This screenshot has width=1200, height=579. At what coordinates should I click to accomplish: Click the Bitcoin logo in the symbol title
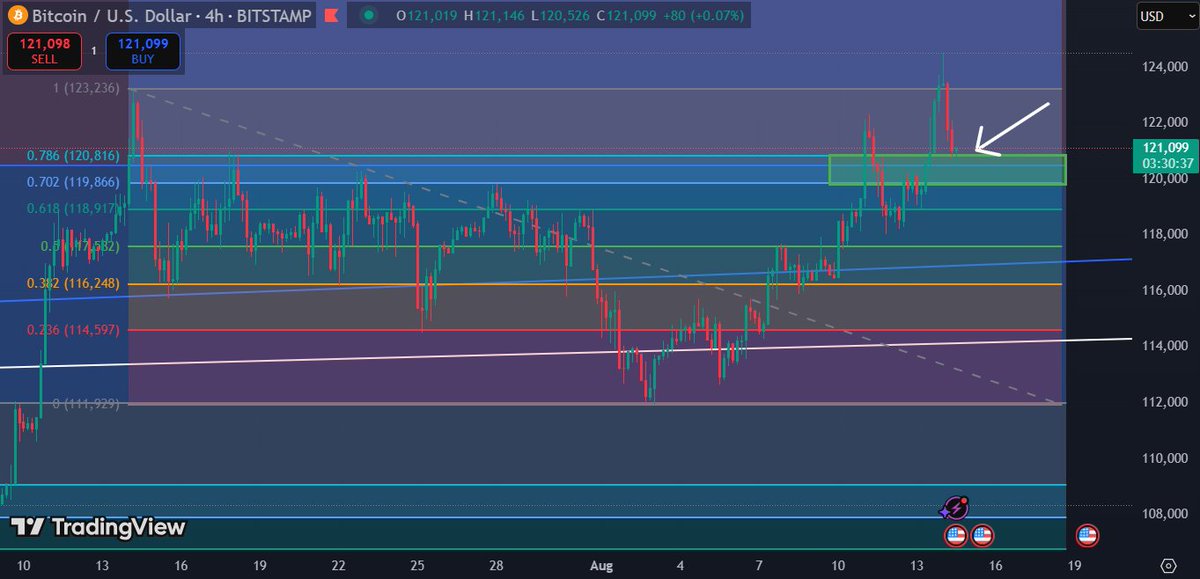click(x=16, y=15)
